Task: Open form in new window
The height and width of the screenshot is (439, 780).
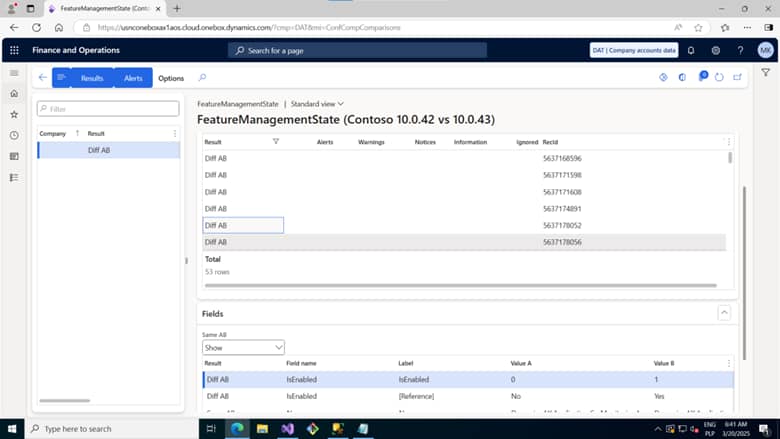Action: pos(737,78)
